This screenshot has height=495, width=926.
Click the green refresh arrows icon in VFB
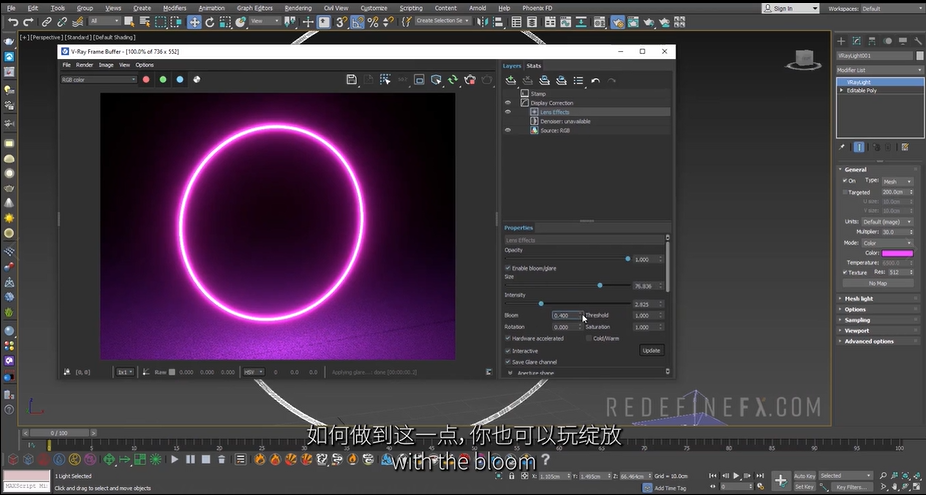pos(452,80)
